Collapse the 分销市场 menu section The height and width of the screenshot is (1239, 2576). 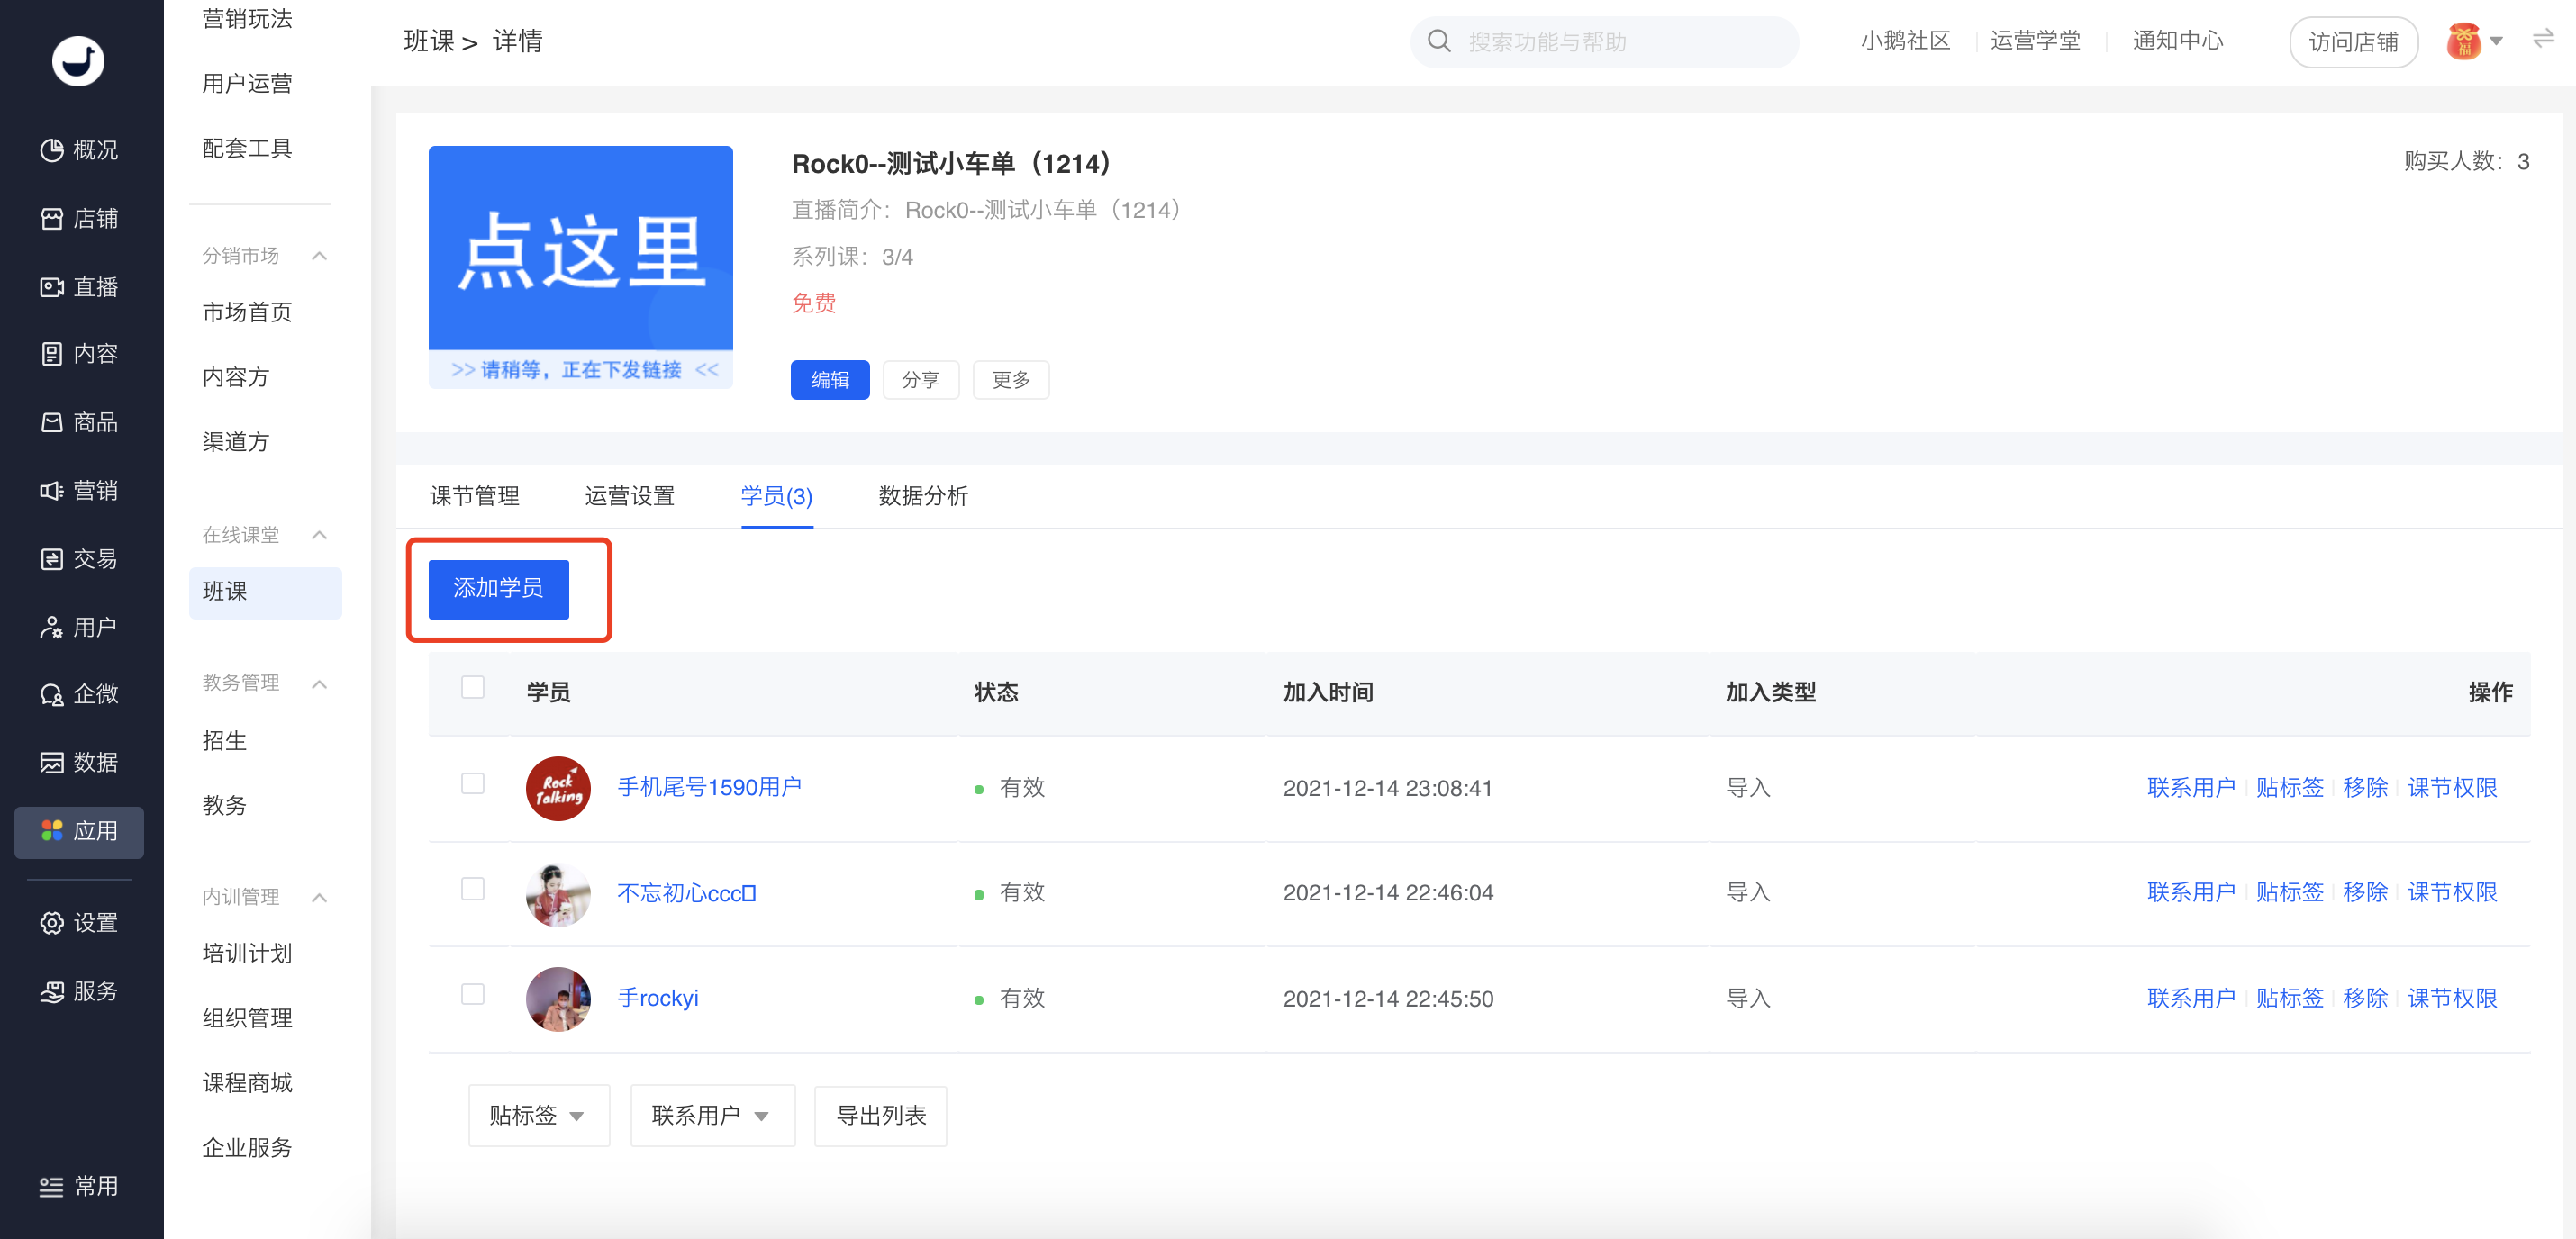click(x=319, y=256)
